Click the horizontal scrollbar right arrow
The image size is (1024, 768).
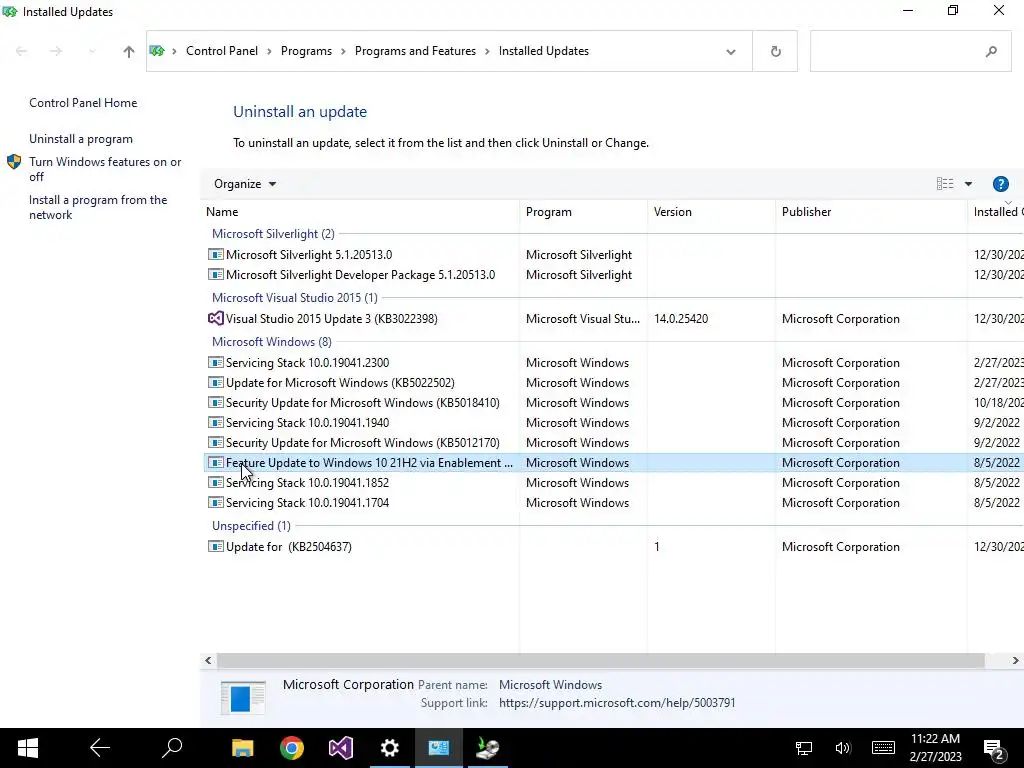[1015, 660]
